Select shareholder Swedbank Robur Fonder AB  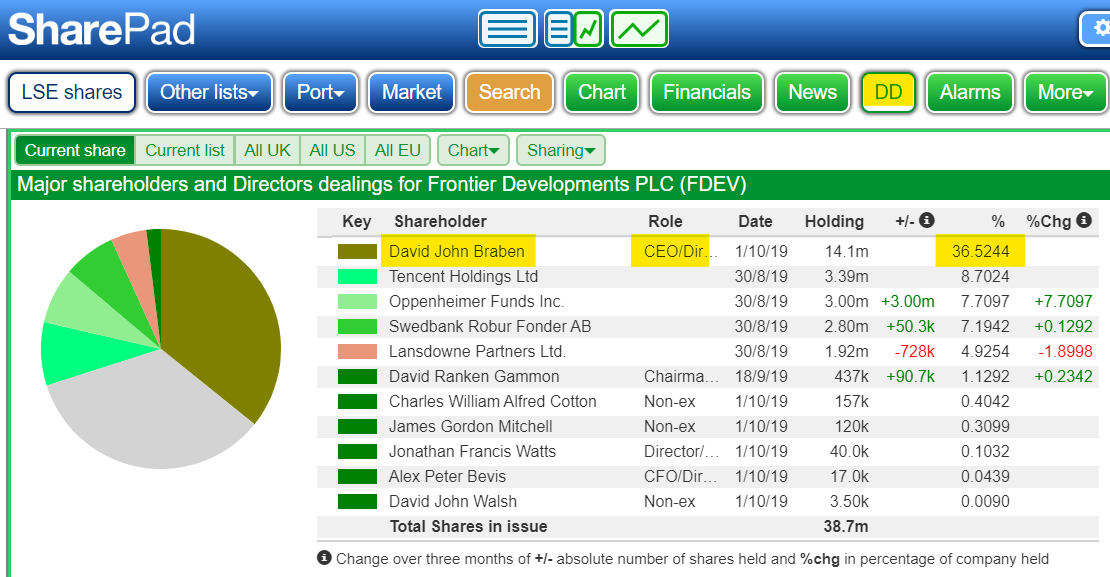pyautogui.click(x=490, y=326)
